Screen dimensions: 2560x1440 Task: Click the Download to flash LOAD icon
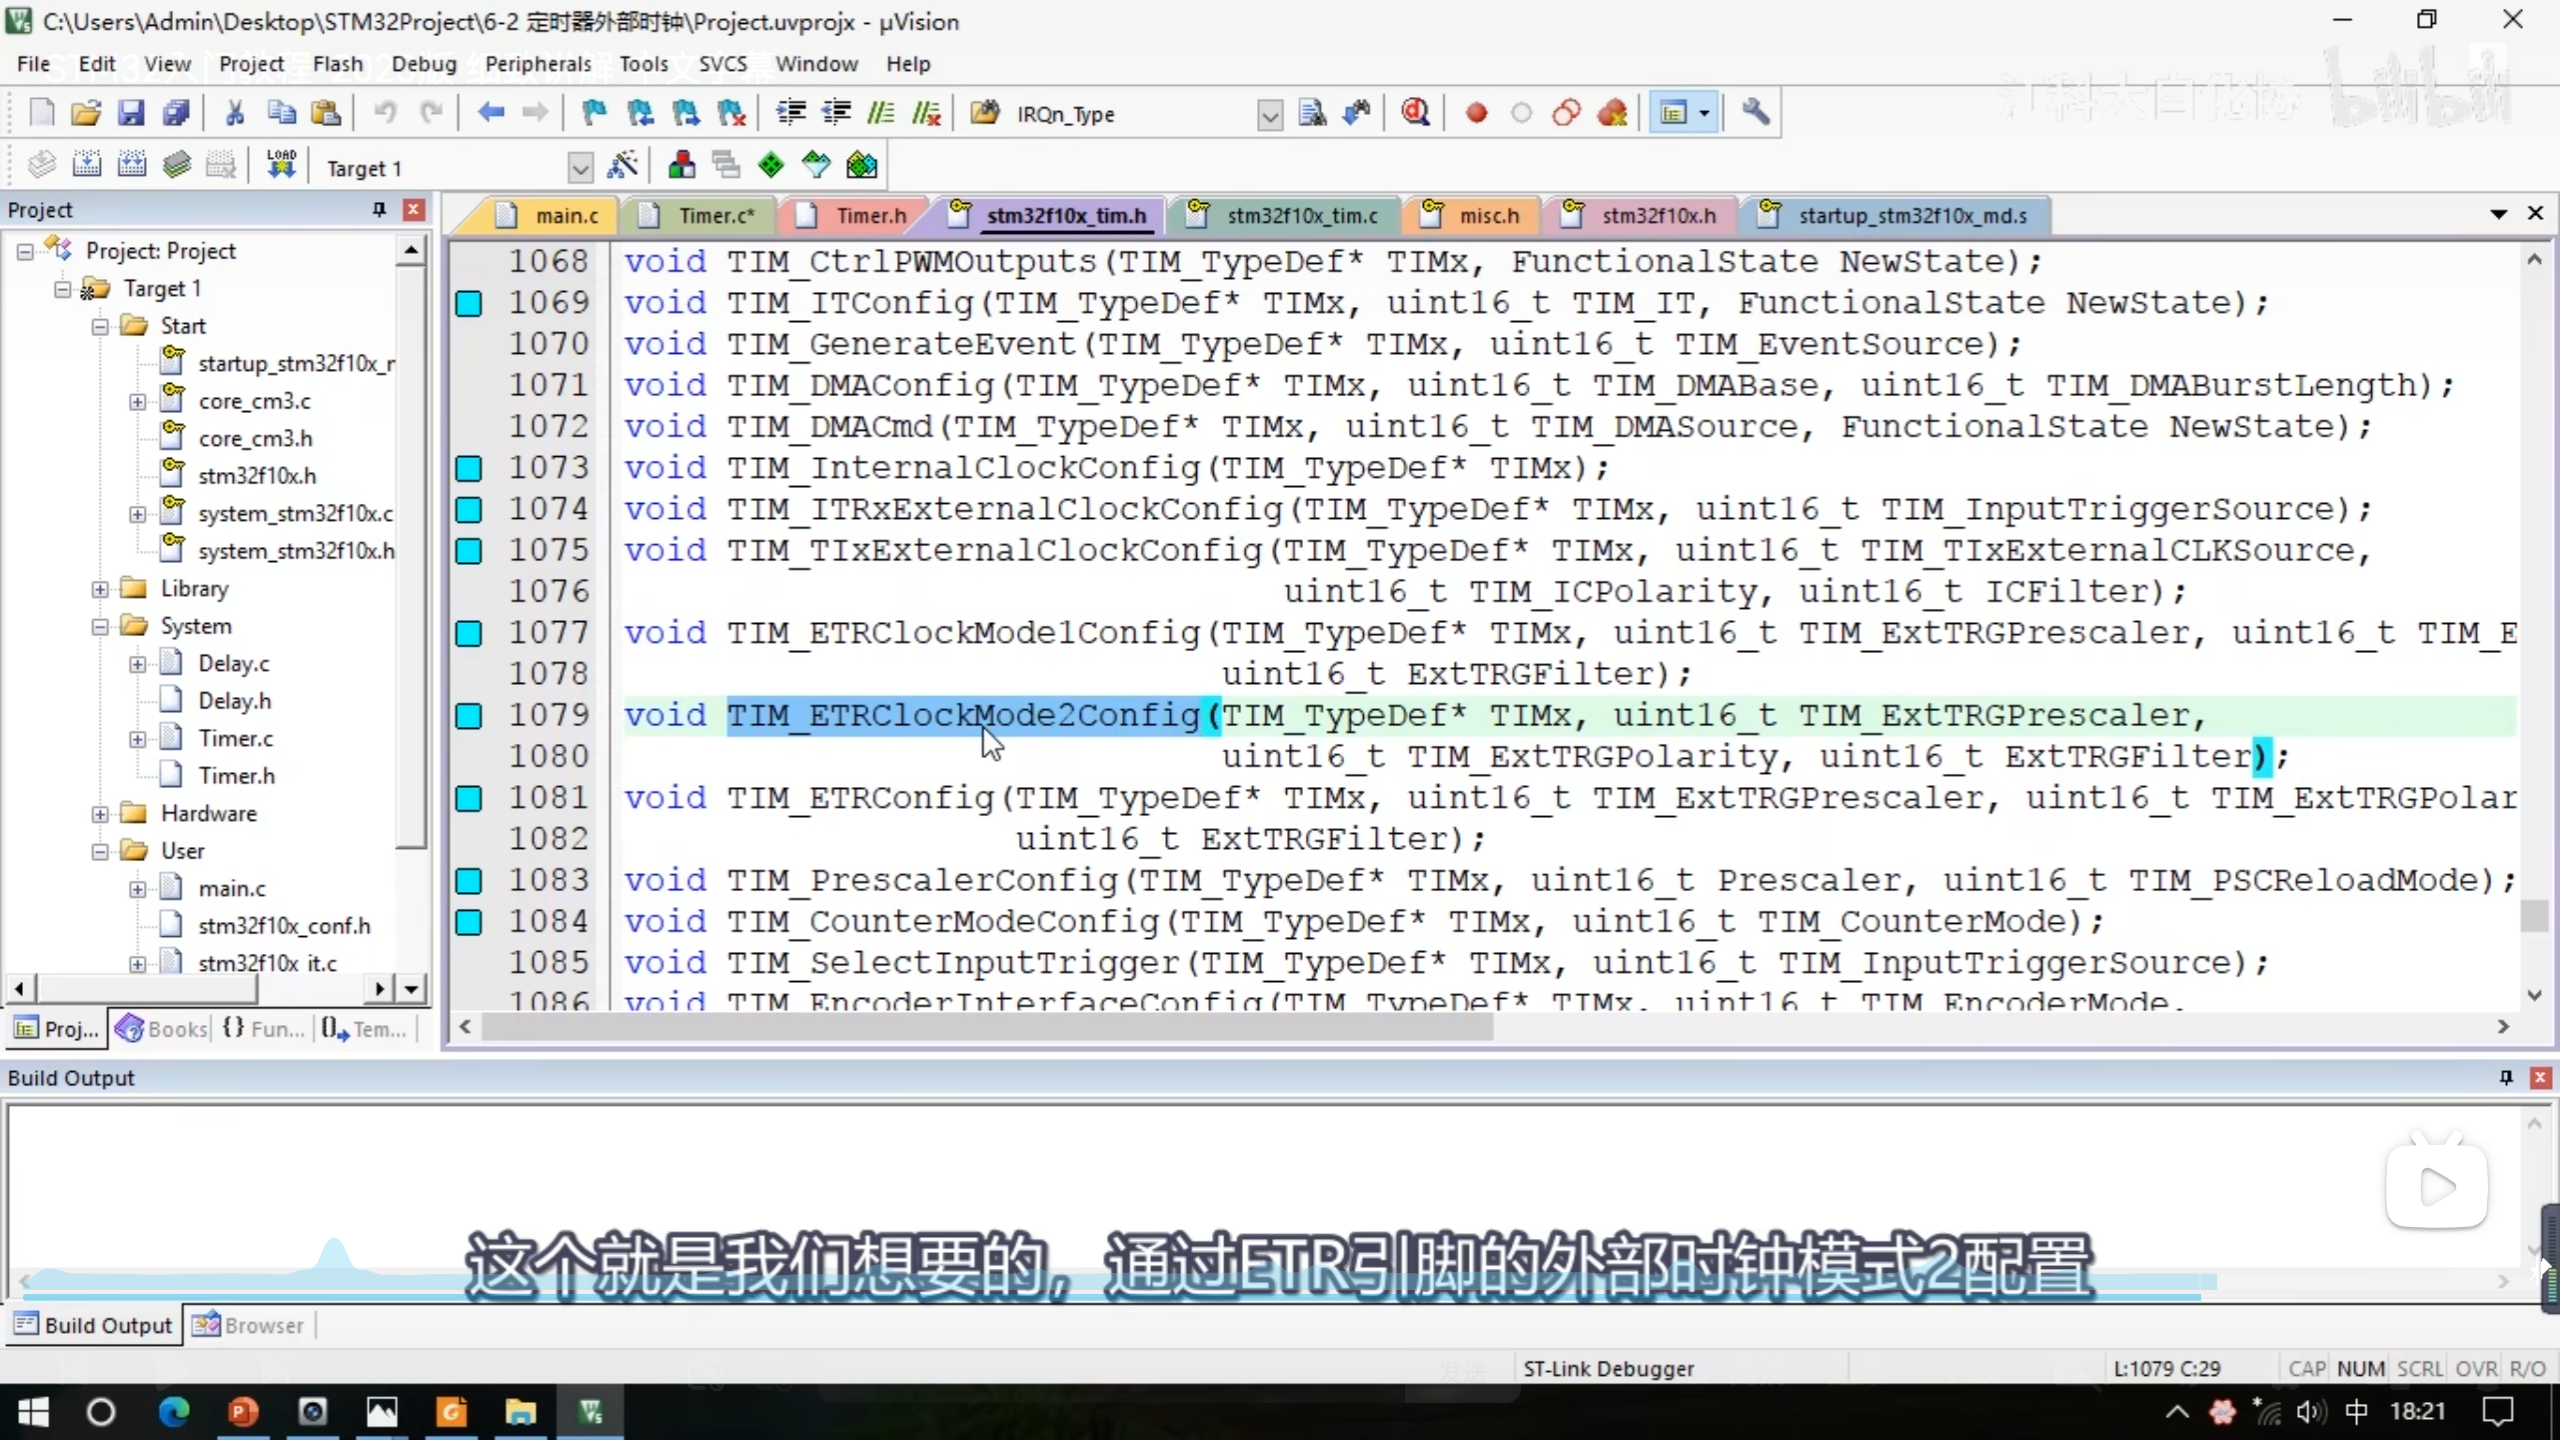coord(281,166)
